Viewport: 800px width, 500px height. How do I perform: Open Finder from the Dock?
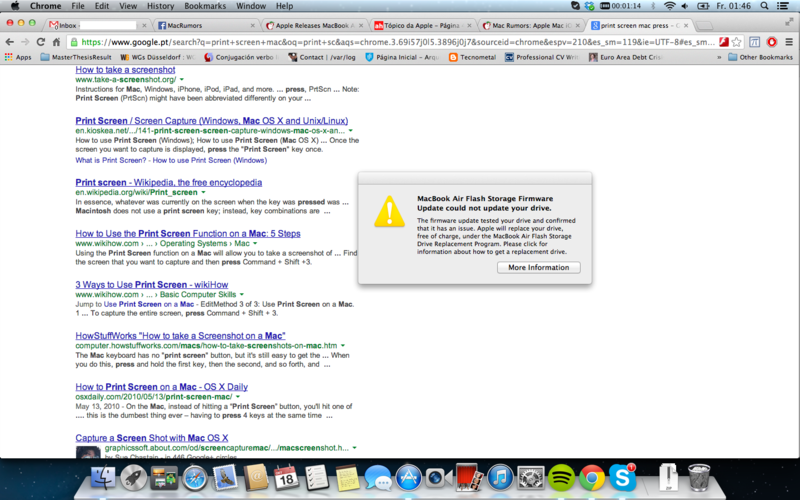click(x=103, y=478)
